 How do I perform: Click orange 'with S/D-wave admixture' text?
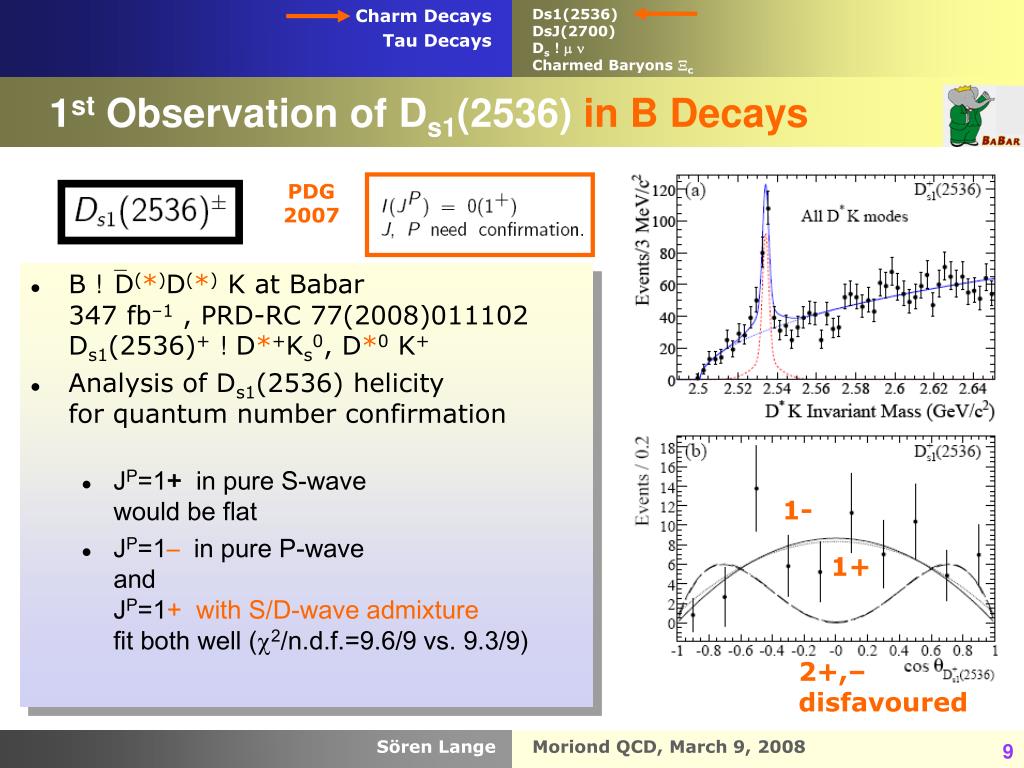(337, 610)
